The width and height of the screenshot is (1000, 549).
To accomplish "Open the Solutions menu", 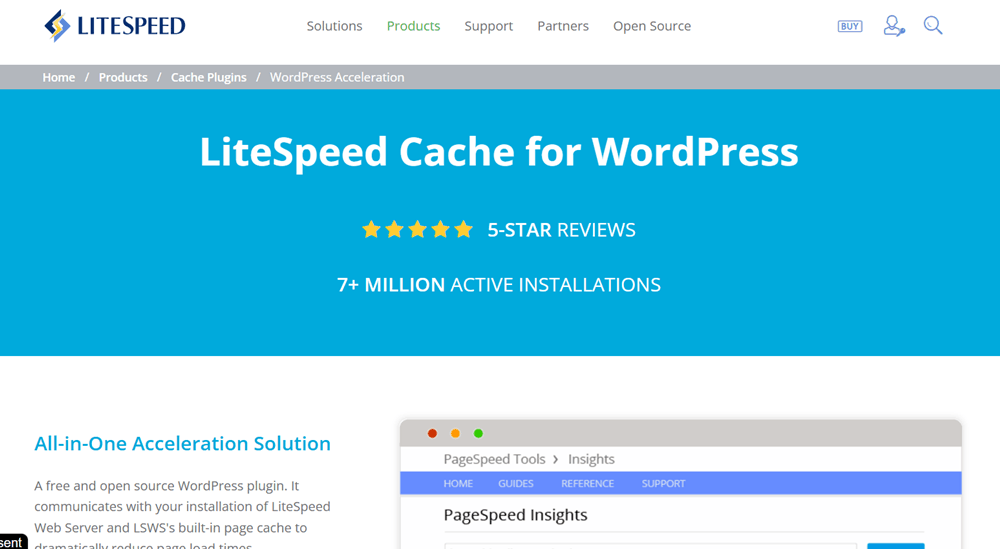I will [334, 26].
